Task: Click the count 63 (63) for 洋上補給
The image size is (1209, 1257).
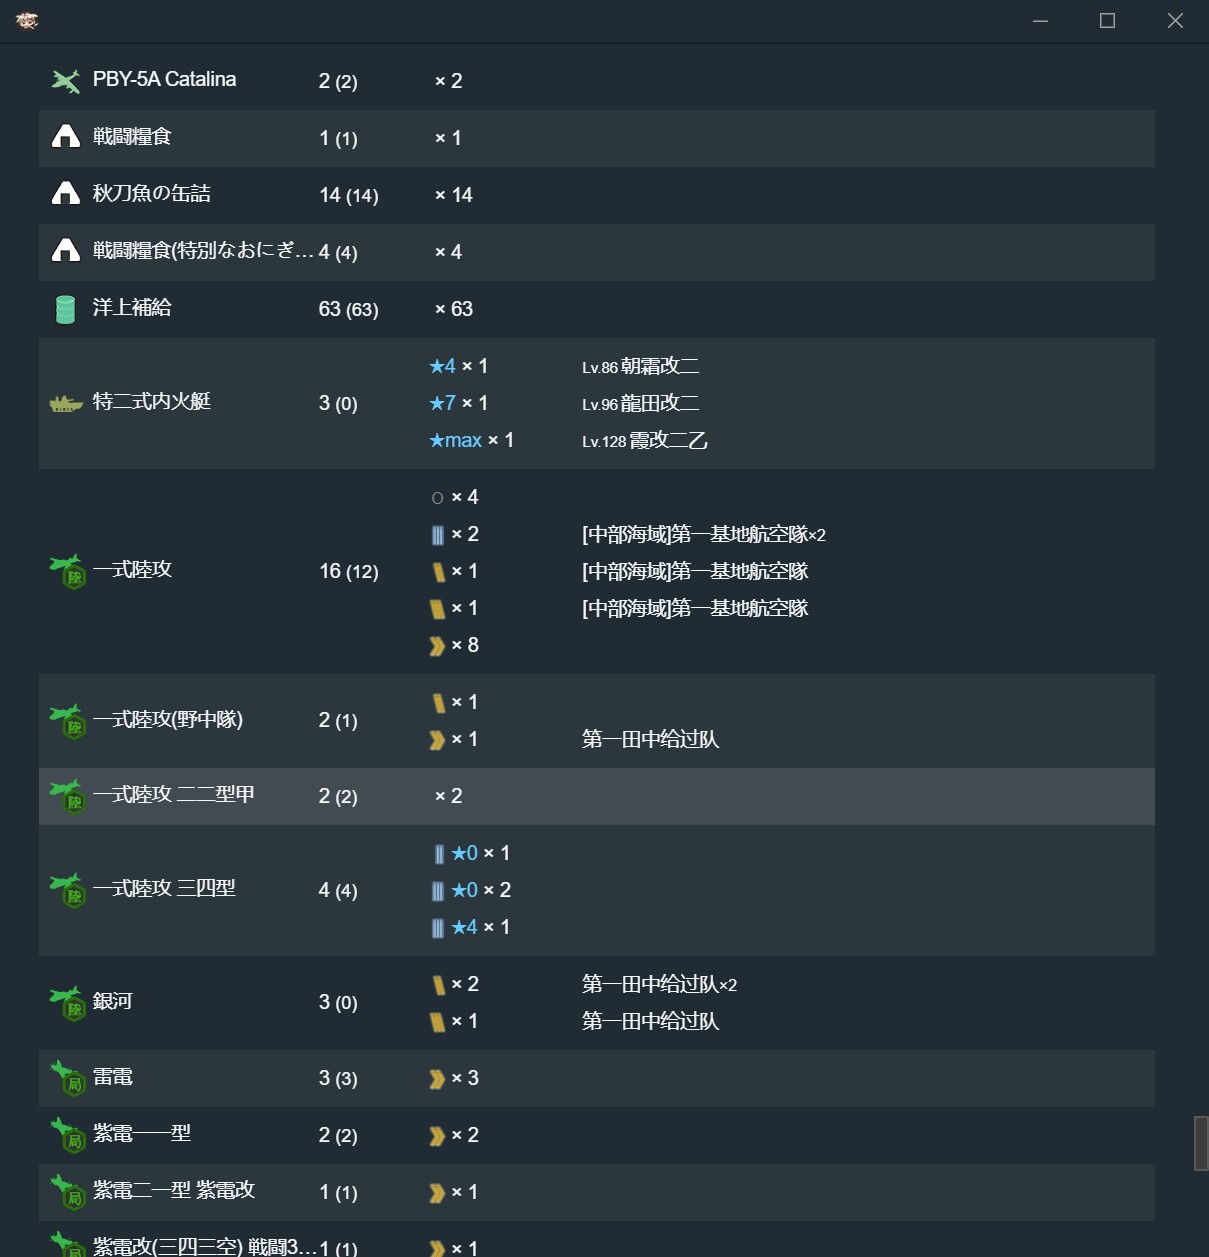Action: click(349, 309)
